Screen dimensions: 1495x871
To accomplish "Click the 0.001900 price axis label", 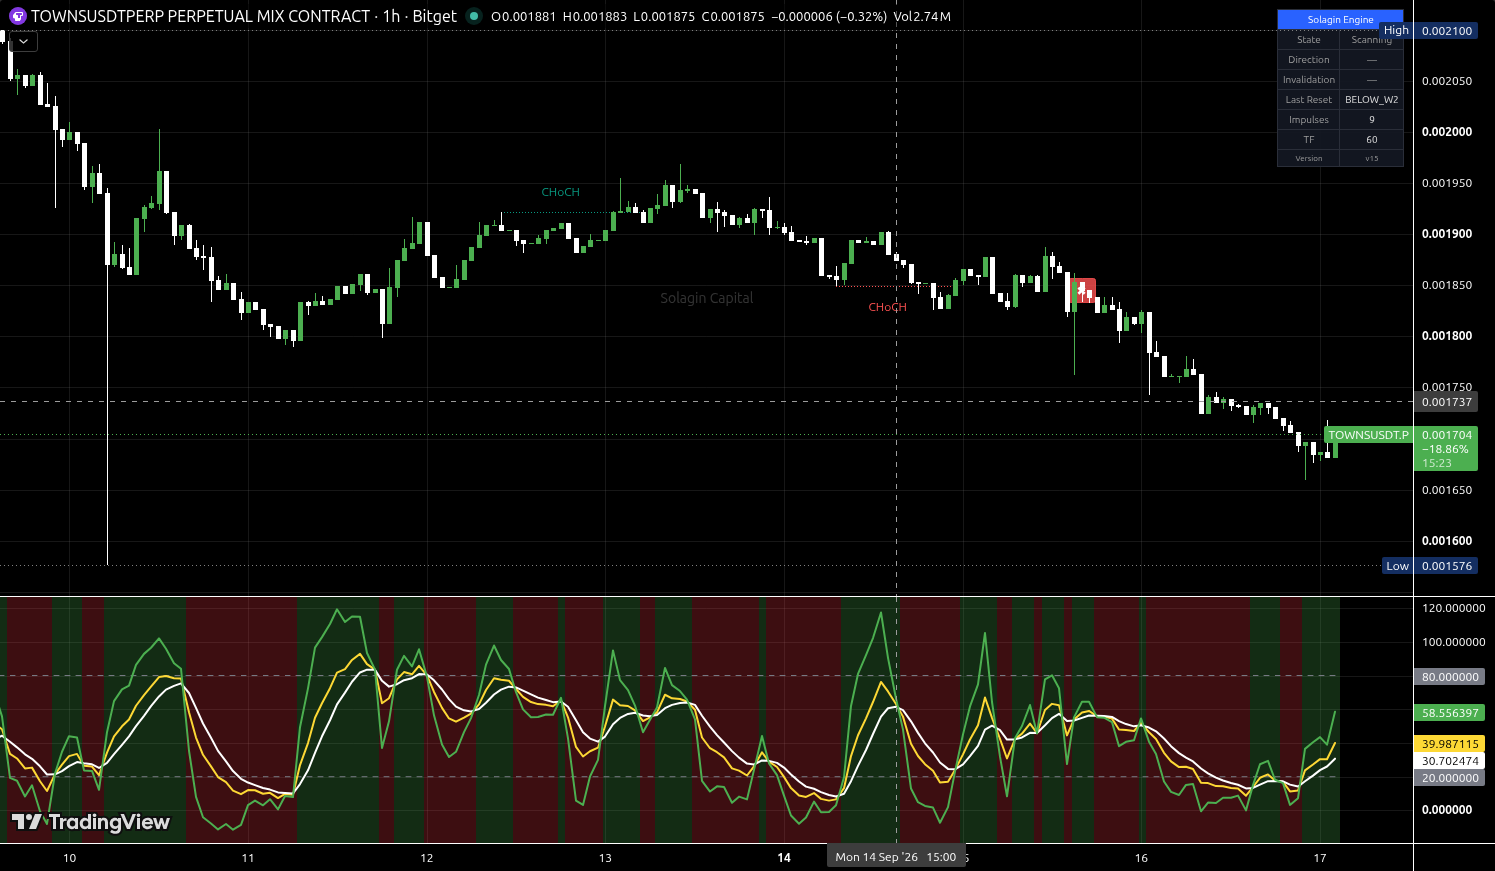I will click(x=1447, y=234).
